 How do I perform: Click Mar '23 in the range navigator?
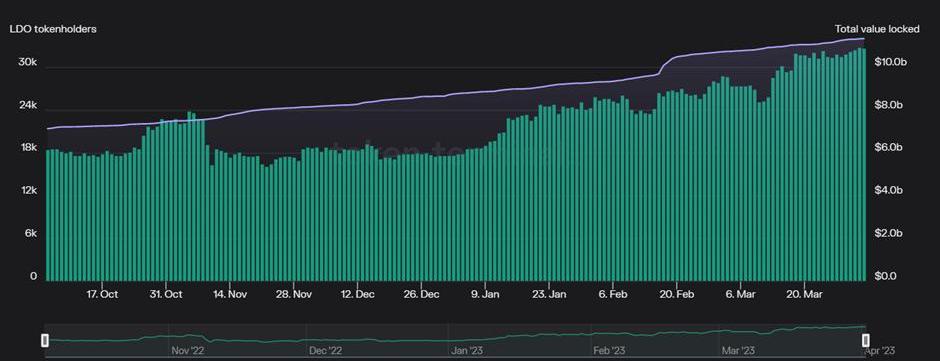(739, 351)
